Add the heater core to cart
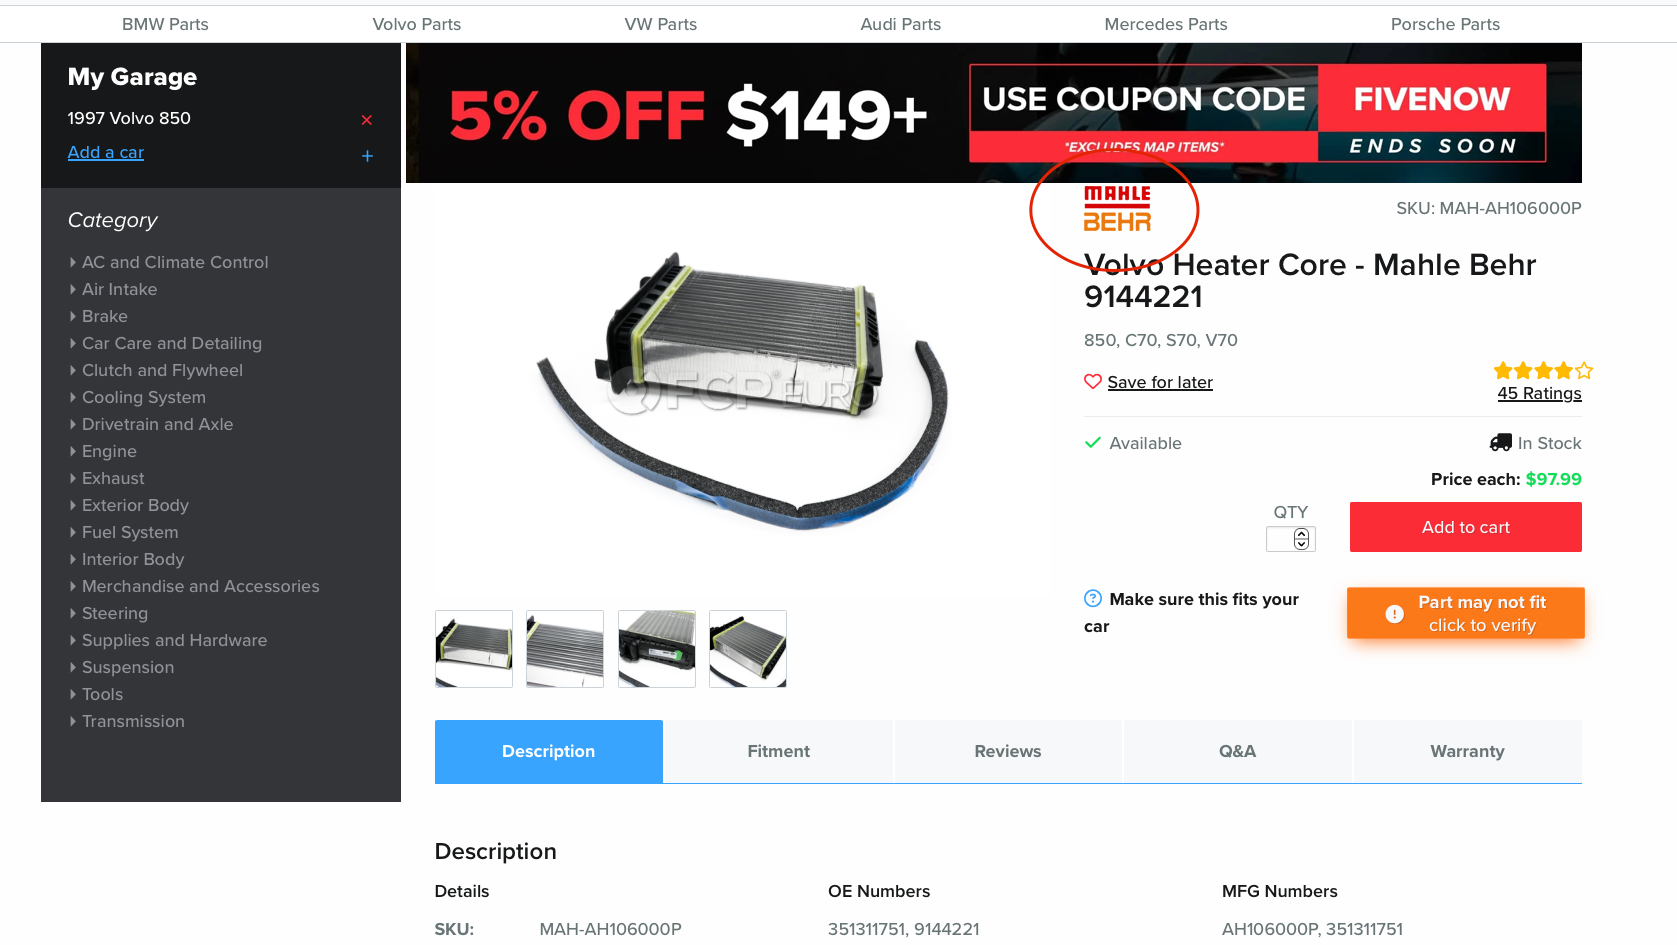The height and width of the screenshot is (945, 1677). [1466, 527]
